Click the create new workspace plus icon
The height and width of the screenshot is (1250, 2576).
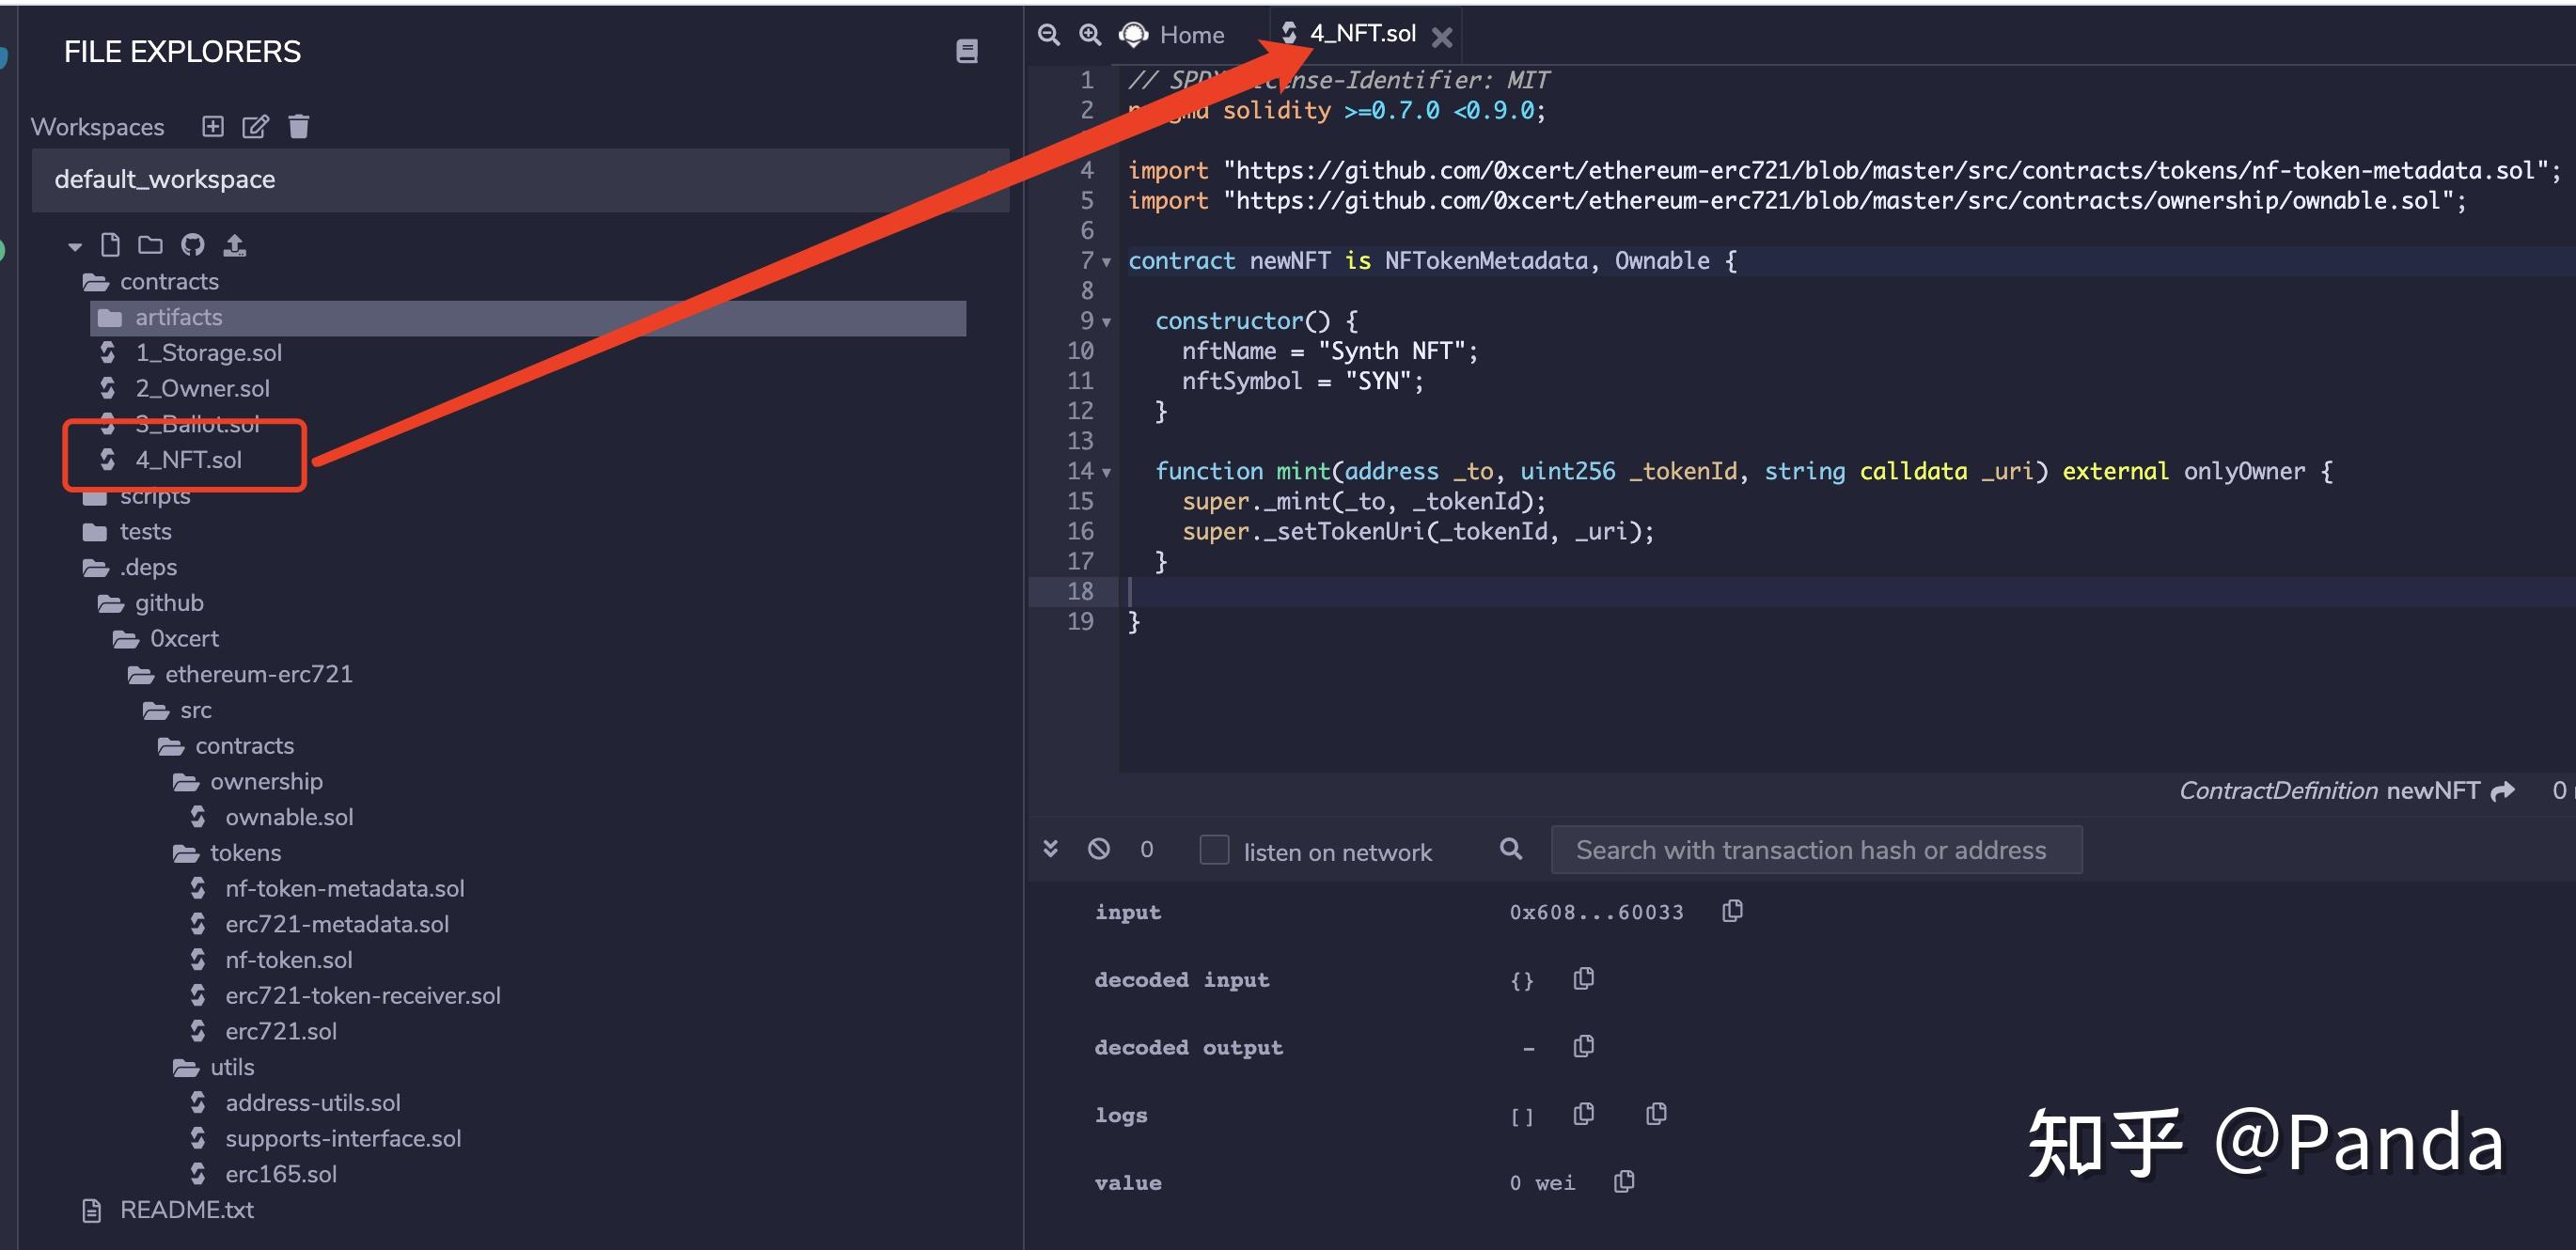click(x=212, y=126)
